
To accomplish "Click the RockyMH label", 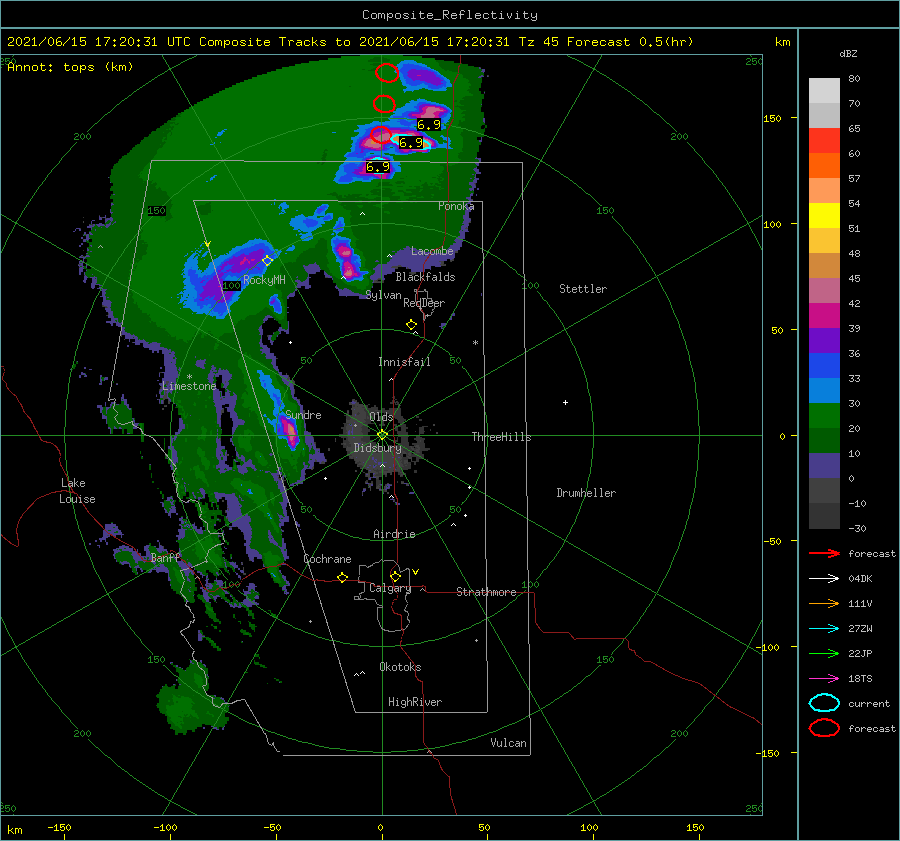I will point(264,280).
